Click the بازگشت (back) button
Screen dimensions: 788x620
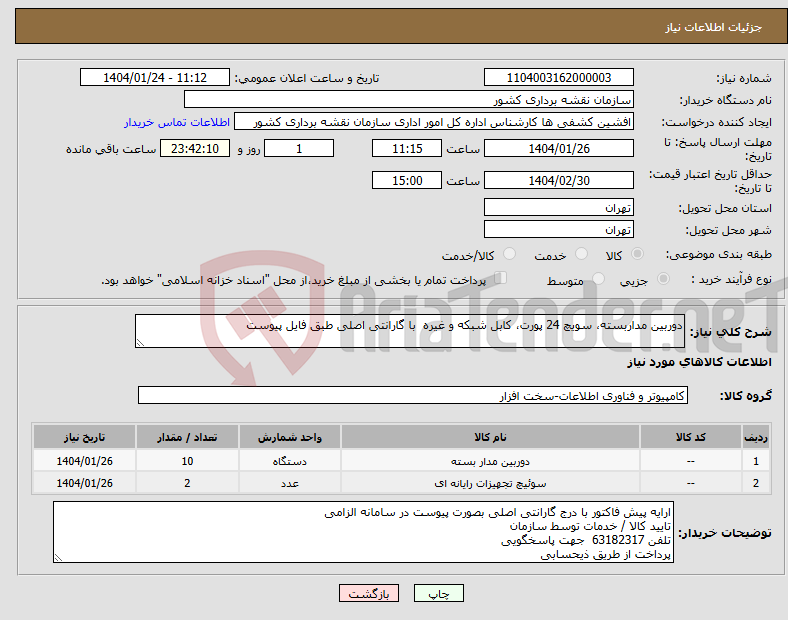click(369, 593)
